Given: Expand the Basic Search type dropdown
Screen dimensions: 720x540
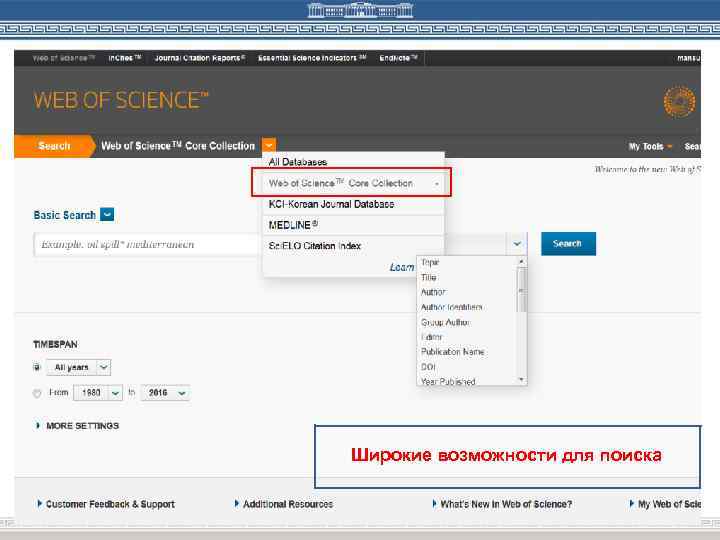Looking at the screenshot, I should coord(107,214).
